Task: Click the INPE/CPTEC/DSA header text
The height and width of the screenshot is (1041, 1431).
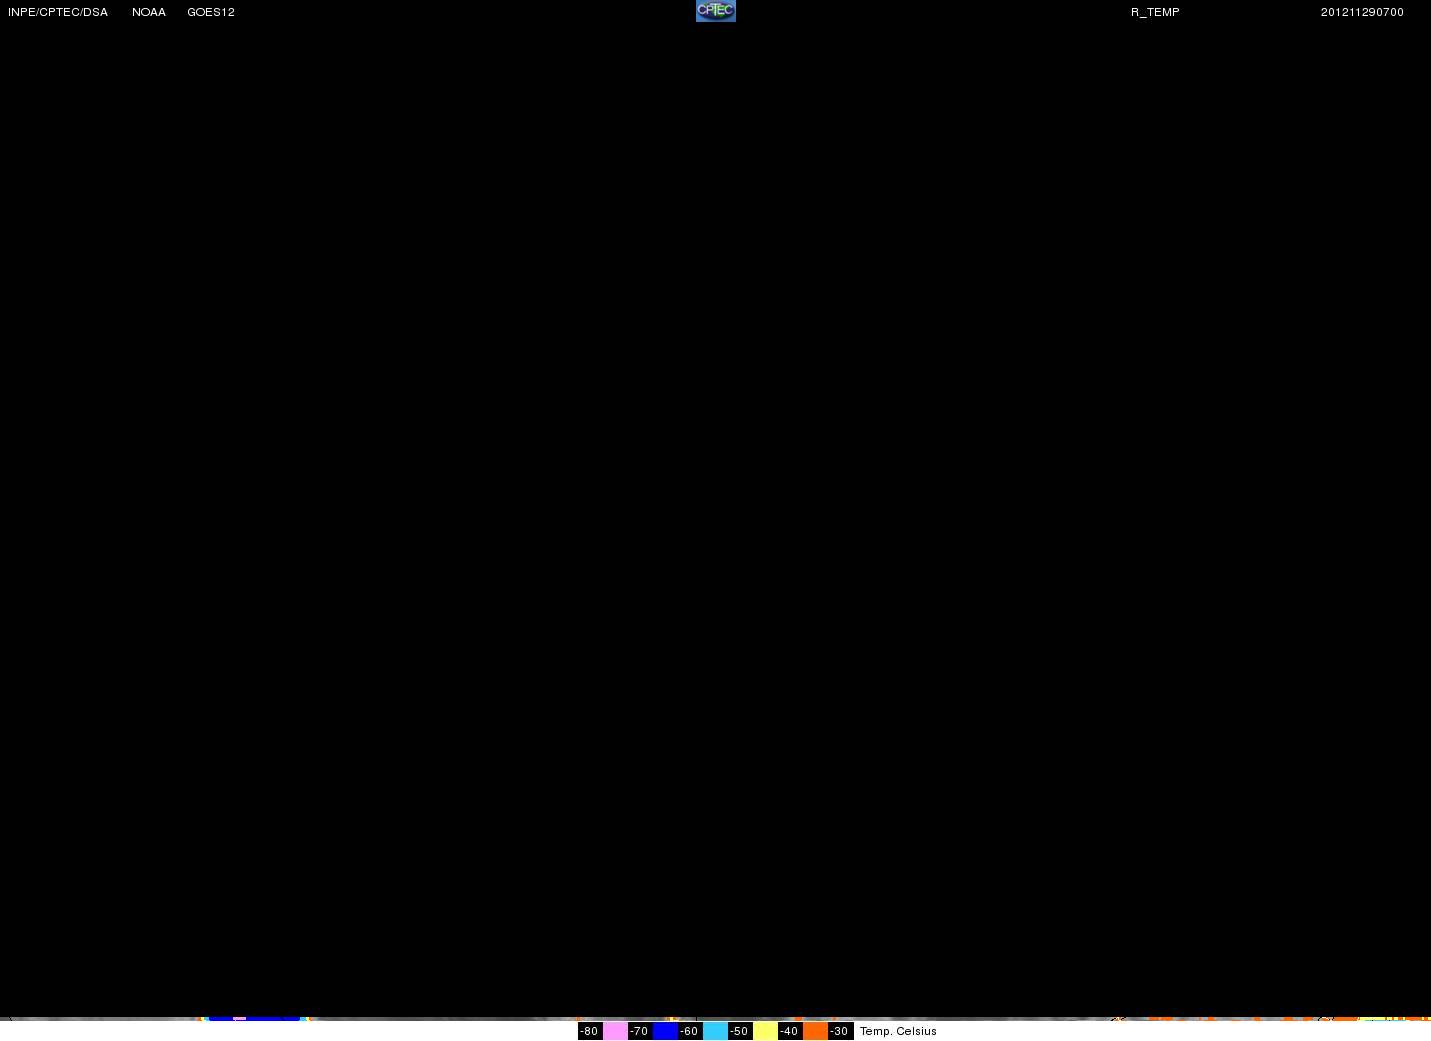Action: [58, 12]
